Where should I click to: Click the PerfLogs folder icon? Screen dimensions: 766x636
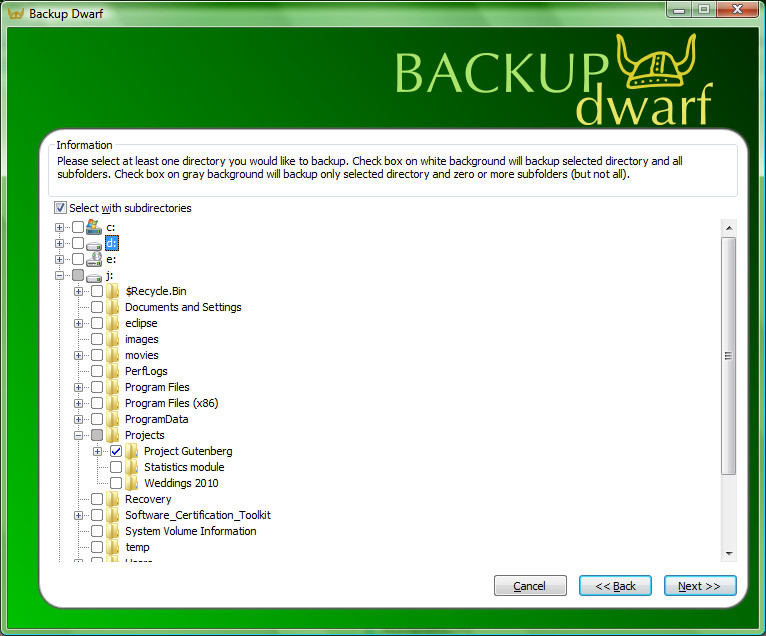tap(113, 371)
